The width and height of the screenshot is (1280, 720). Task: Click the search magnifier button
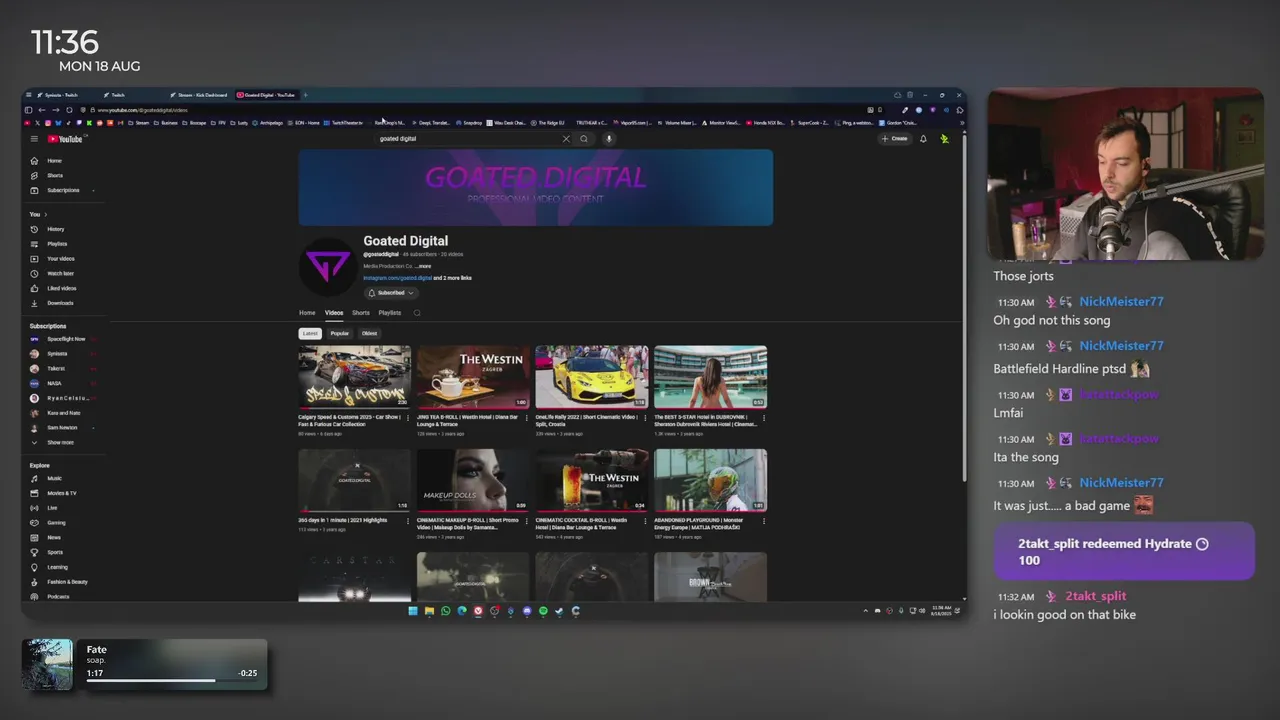coord(584,139)
